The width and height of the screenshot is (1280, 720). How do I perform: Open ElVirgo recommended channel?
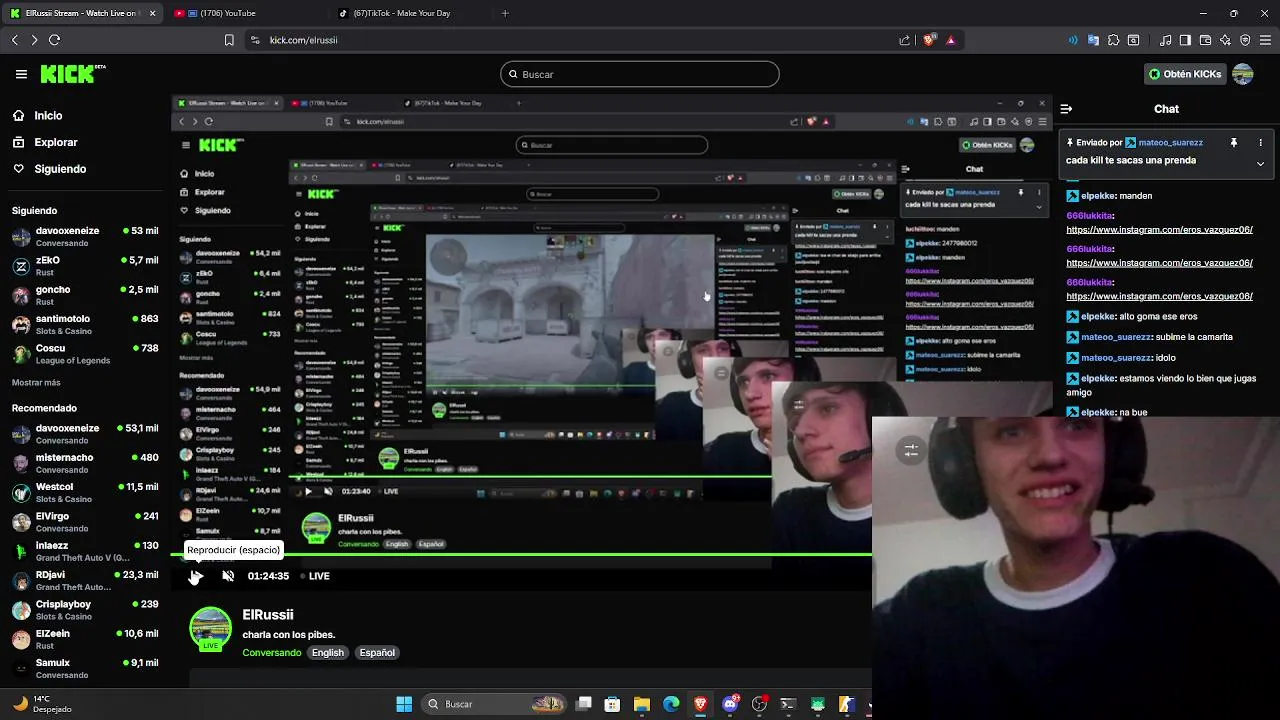tap(85, 522)
